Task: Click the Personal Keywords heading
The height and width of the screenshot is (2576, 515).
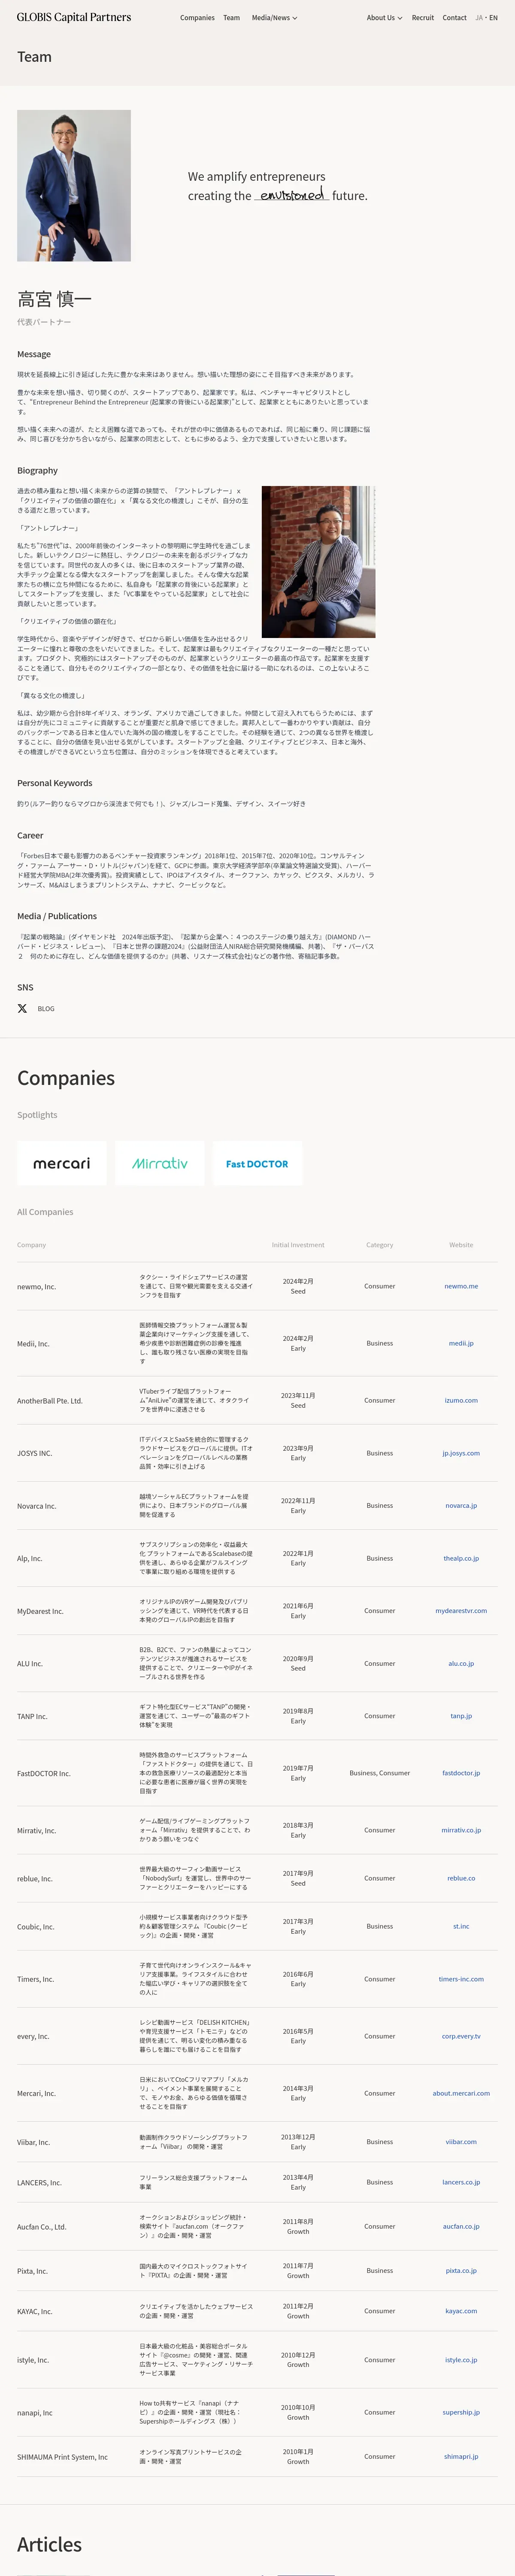Action: (x=54, y=783)
